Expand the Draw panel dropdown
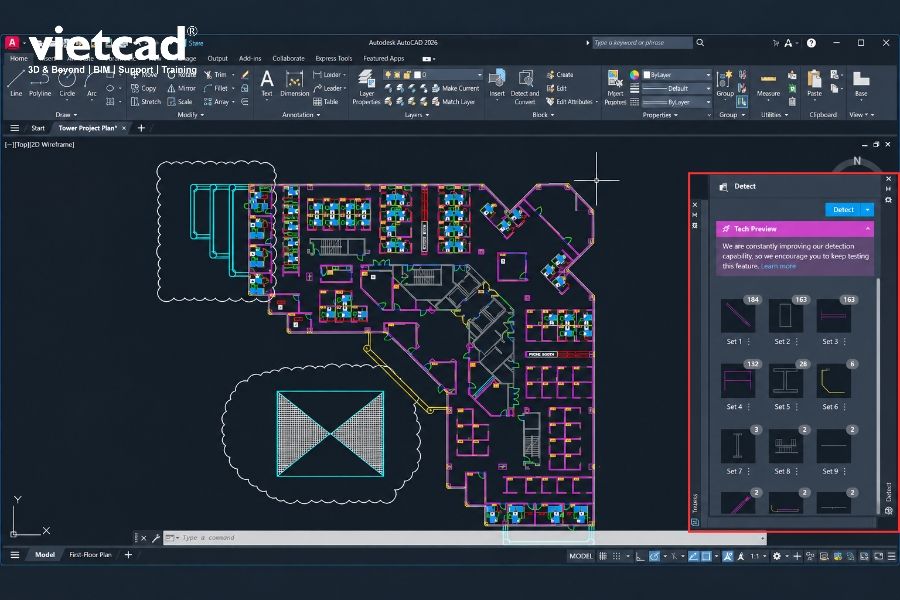 (67, 115)
